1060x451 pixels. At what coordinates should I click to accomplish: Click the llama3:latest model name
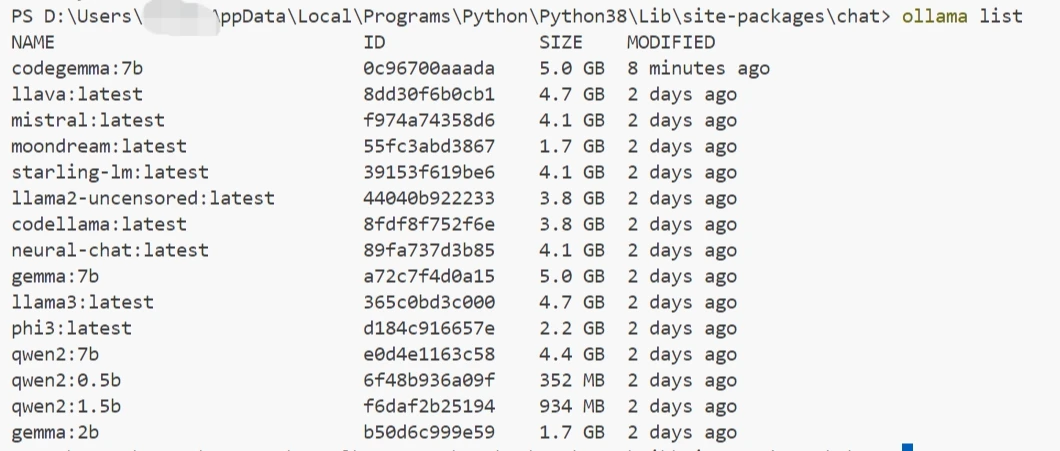(x=82, y=302)
